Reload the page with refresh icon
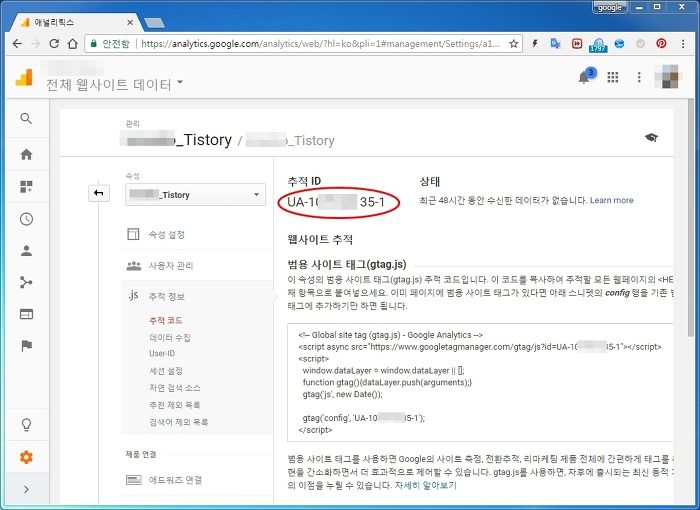Screen dimensions: 700x510 [x=54, y=44]
